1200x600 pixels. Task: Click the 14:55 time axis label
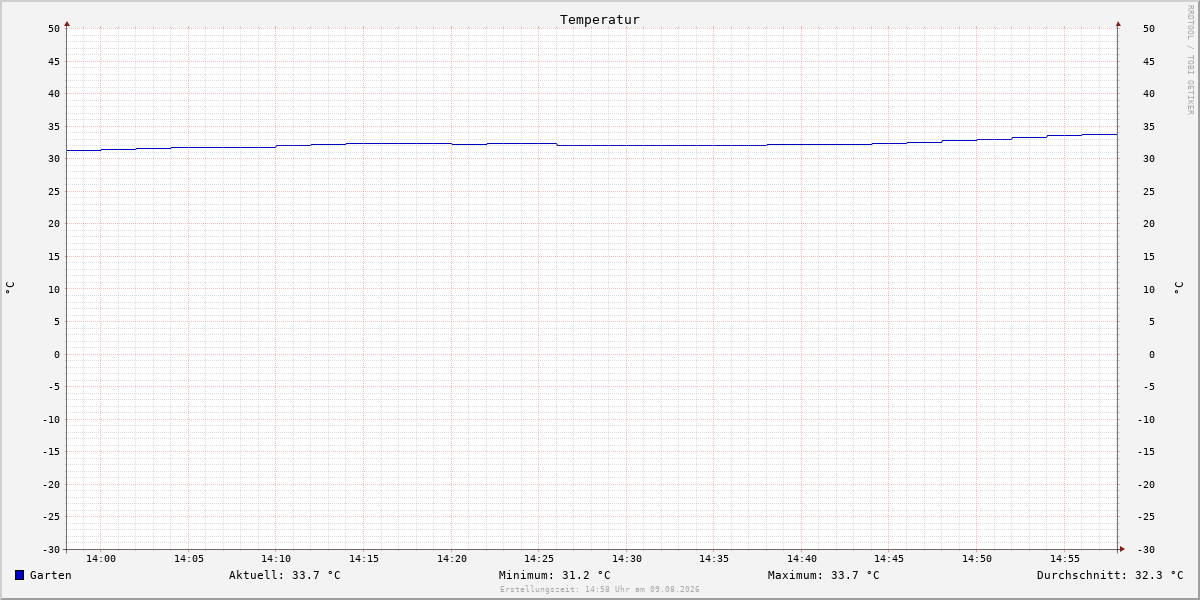click(x=1065, y=559)
